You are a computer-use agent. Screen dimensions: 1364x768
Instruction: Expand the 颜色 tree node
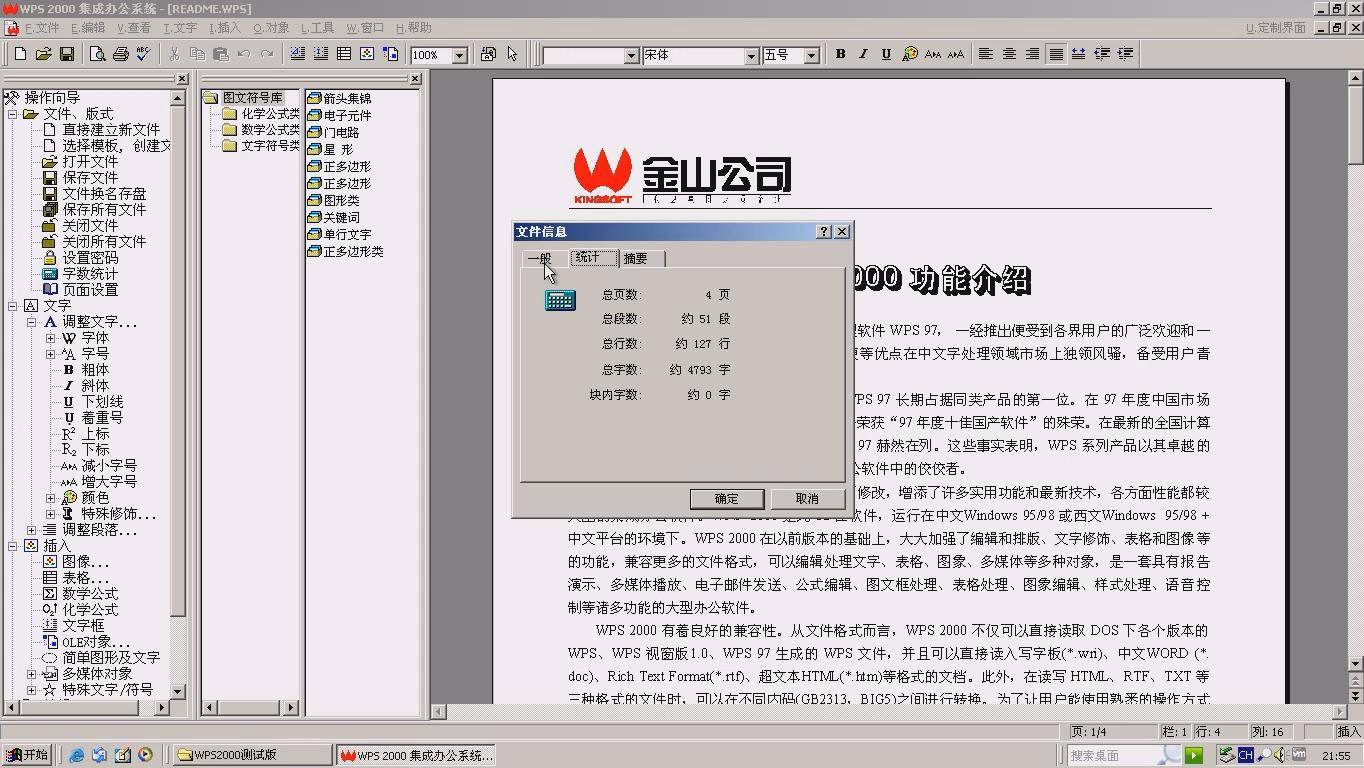50,498
